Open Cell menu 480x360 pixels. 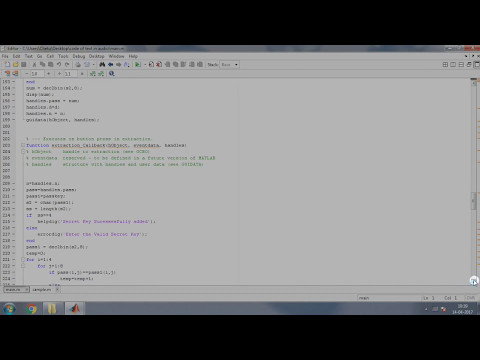tap(50, 56)
